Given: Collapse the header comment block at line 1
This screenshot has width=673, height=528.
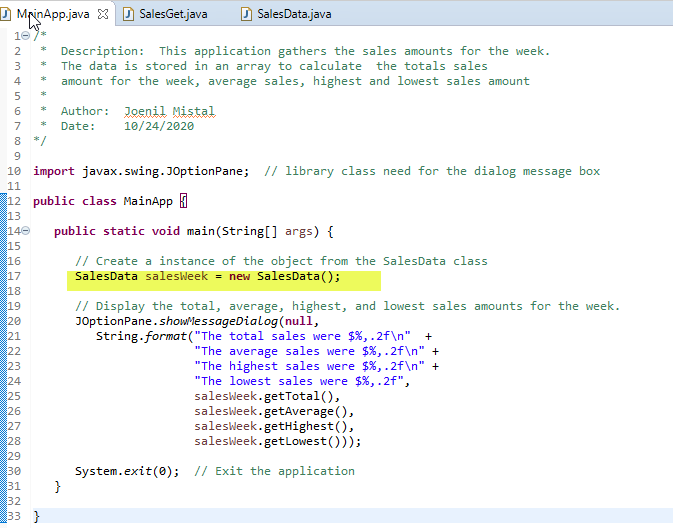Looking at the screenshot, I should (26, 36).
